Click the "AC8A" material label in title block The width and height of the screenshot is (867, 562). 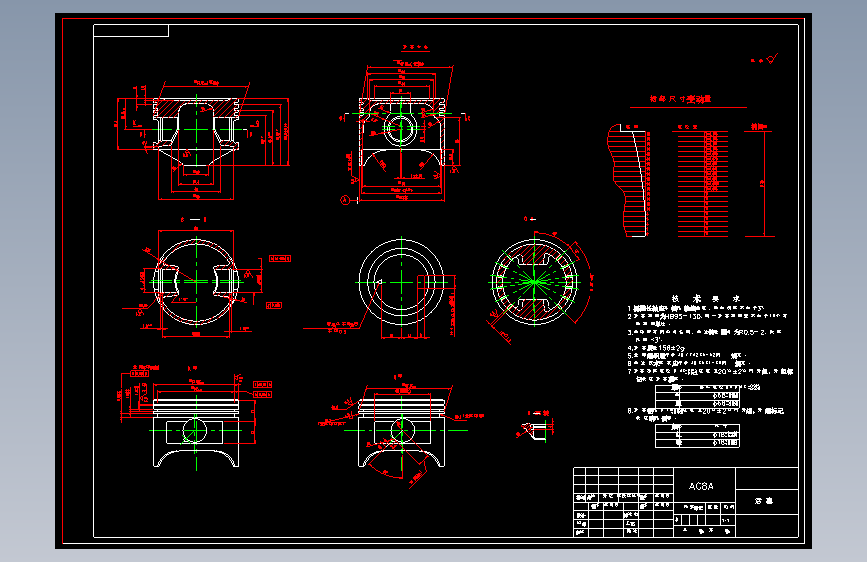(701, 486)
